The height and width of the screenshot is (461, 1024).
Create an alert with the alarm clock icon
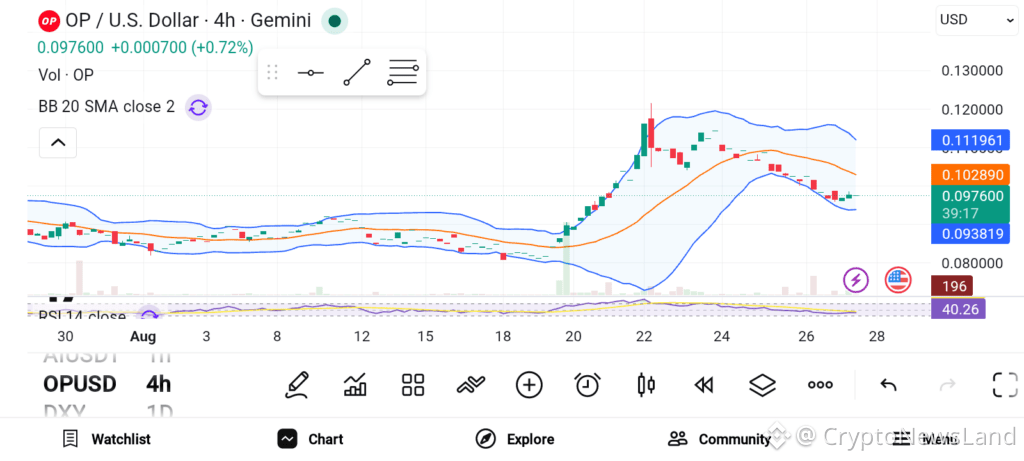(x=587, y=385)
